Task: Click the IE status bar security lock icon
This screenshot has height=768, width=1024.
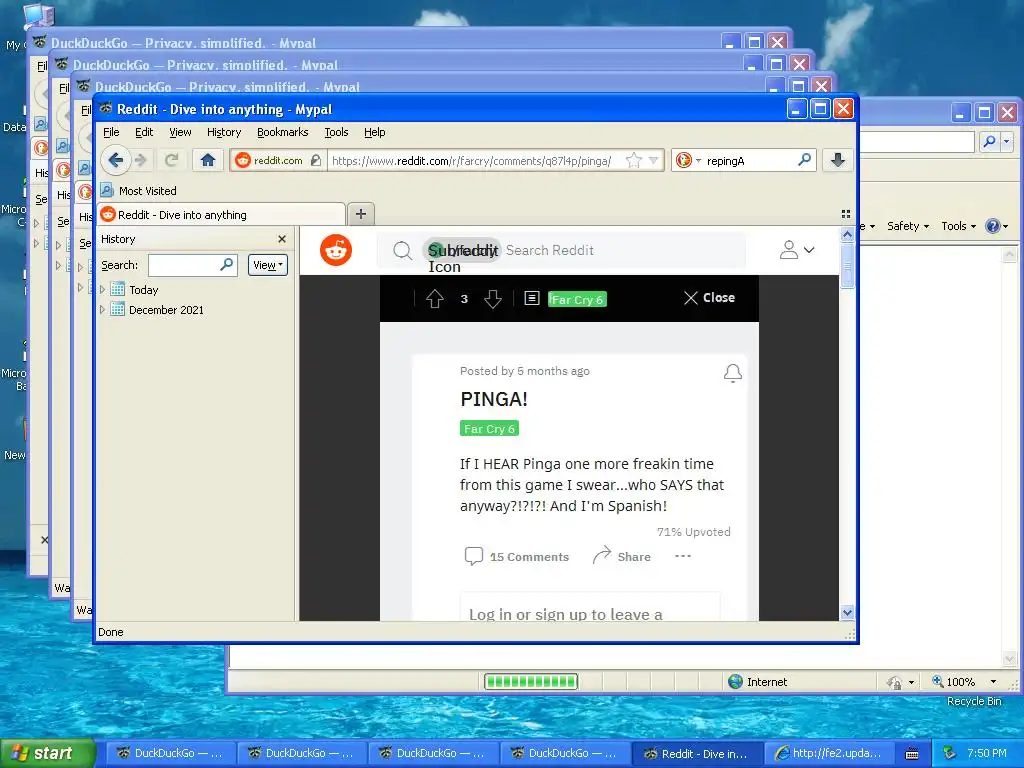Action: 894,682
